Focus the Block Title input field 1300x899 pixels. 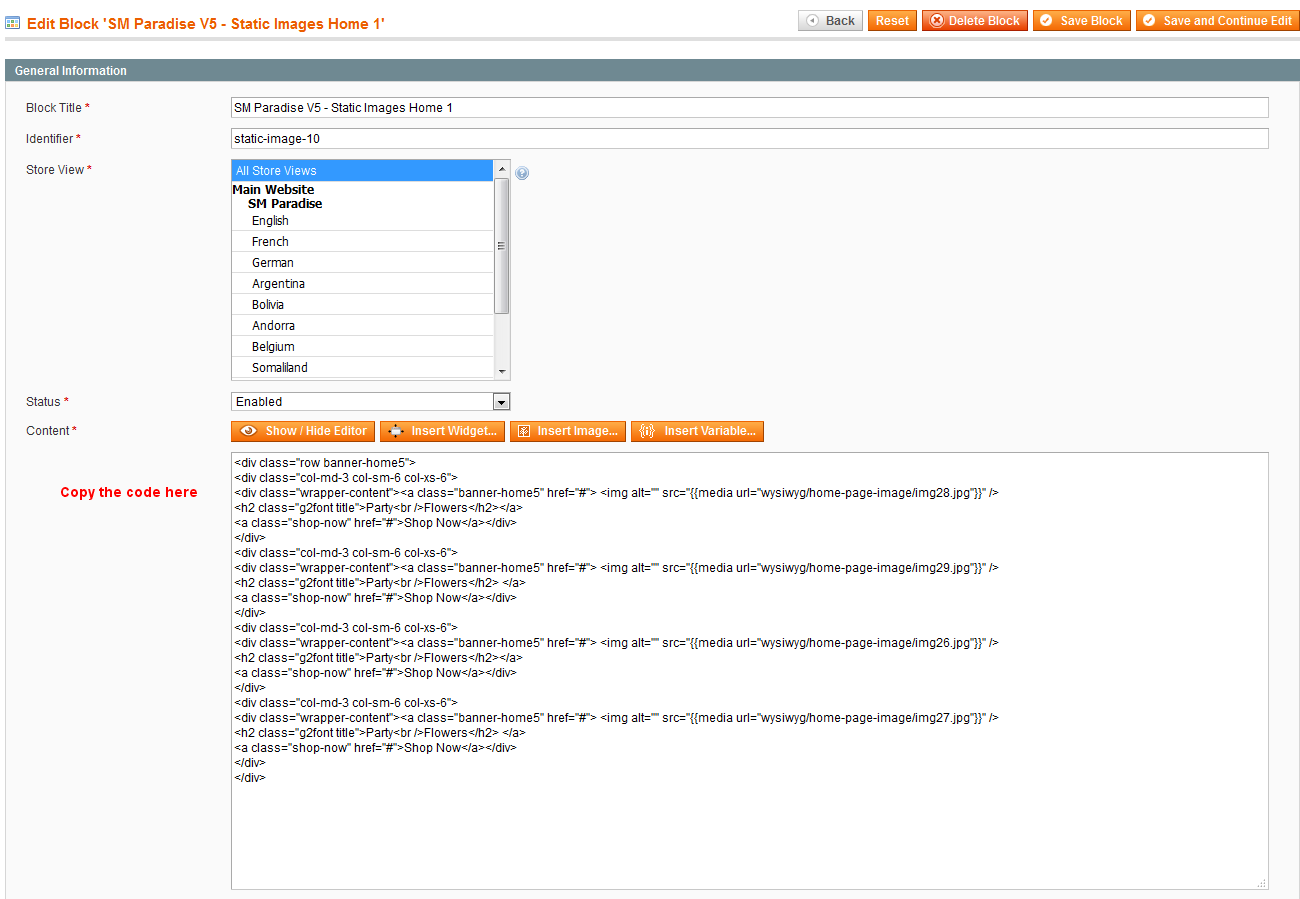tap(749, 107)
